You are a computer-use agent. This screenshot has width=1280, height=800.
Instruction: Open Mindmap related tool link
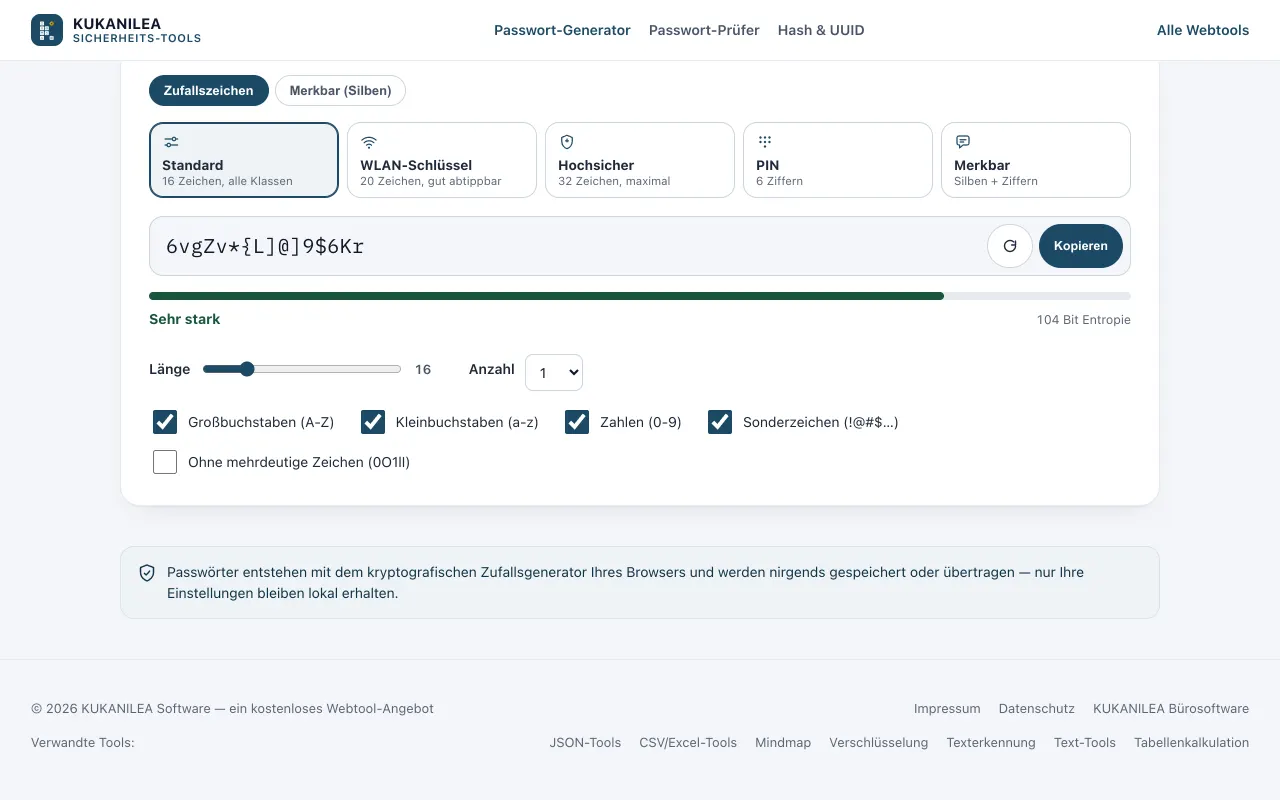coord(783,742)
